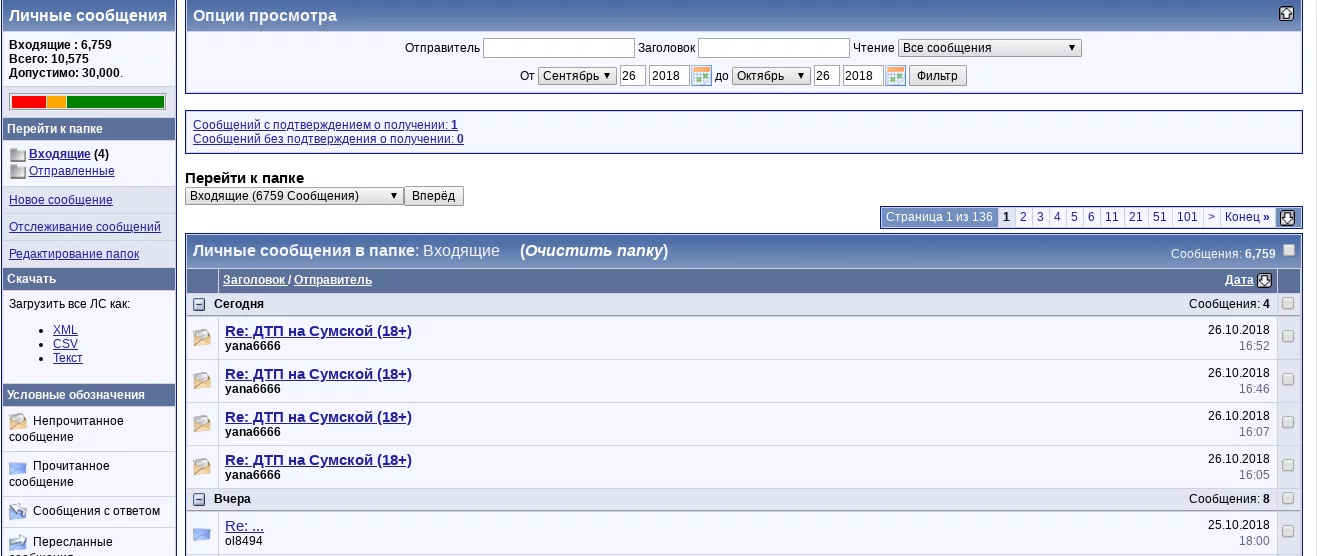Open the Отправленные folder link

tap(72, 171)
